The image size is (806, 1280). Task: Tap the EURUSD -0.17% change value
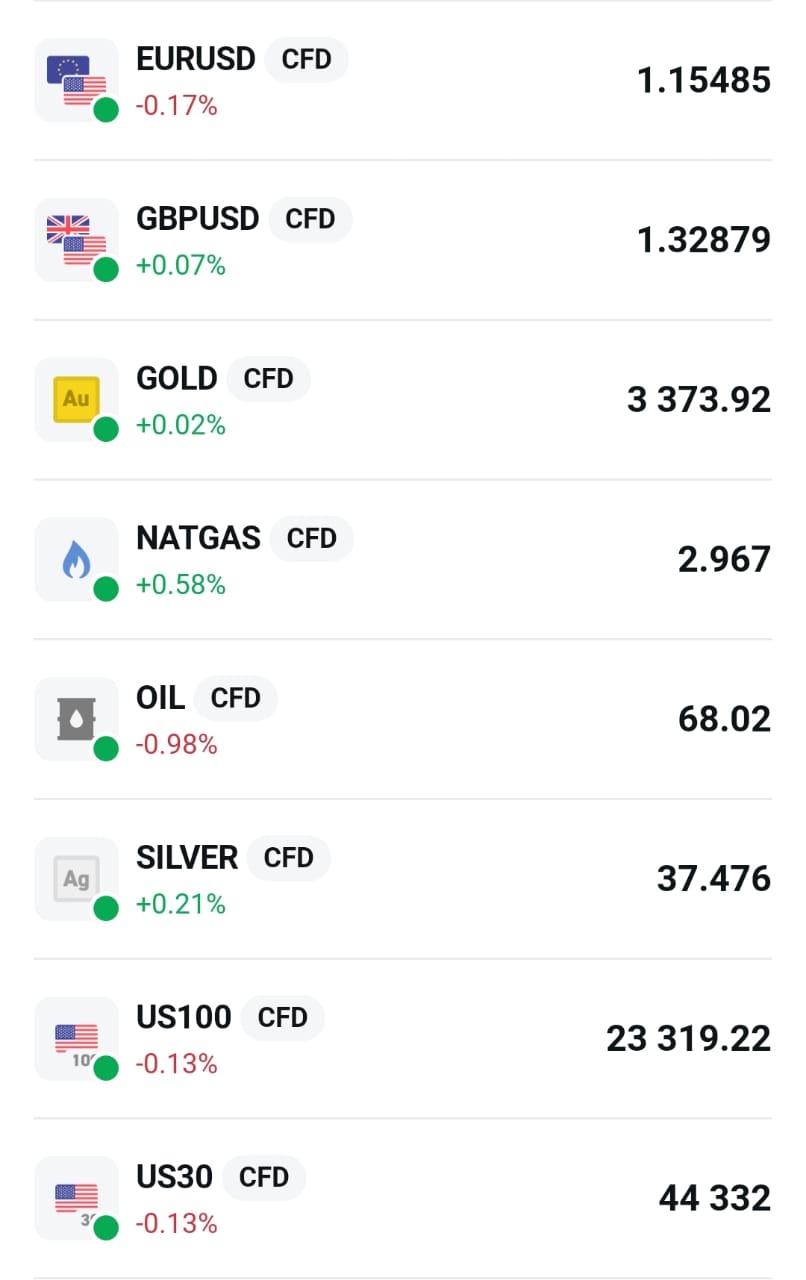tap(177, 105)
